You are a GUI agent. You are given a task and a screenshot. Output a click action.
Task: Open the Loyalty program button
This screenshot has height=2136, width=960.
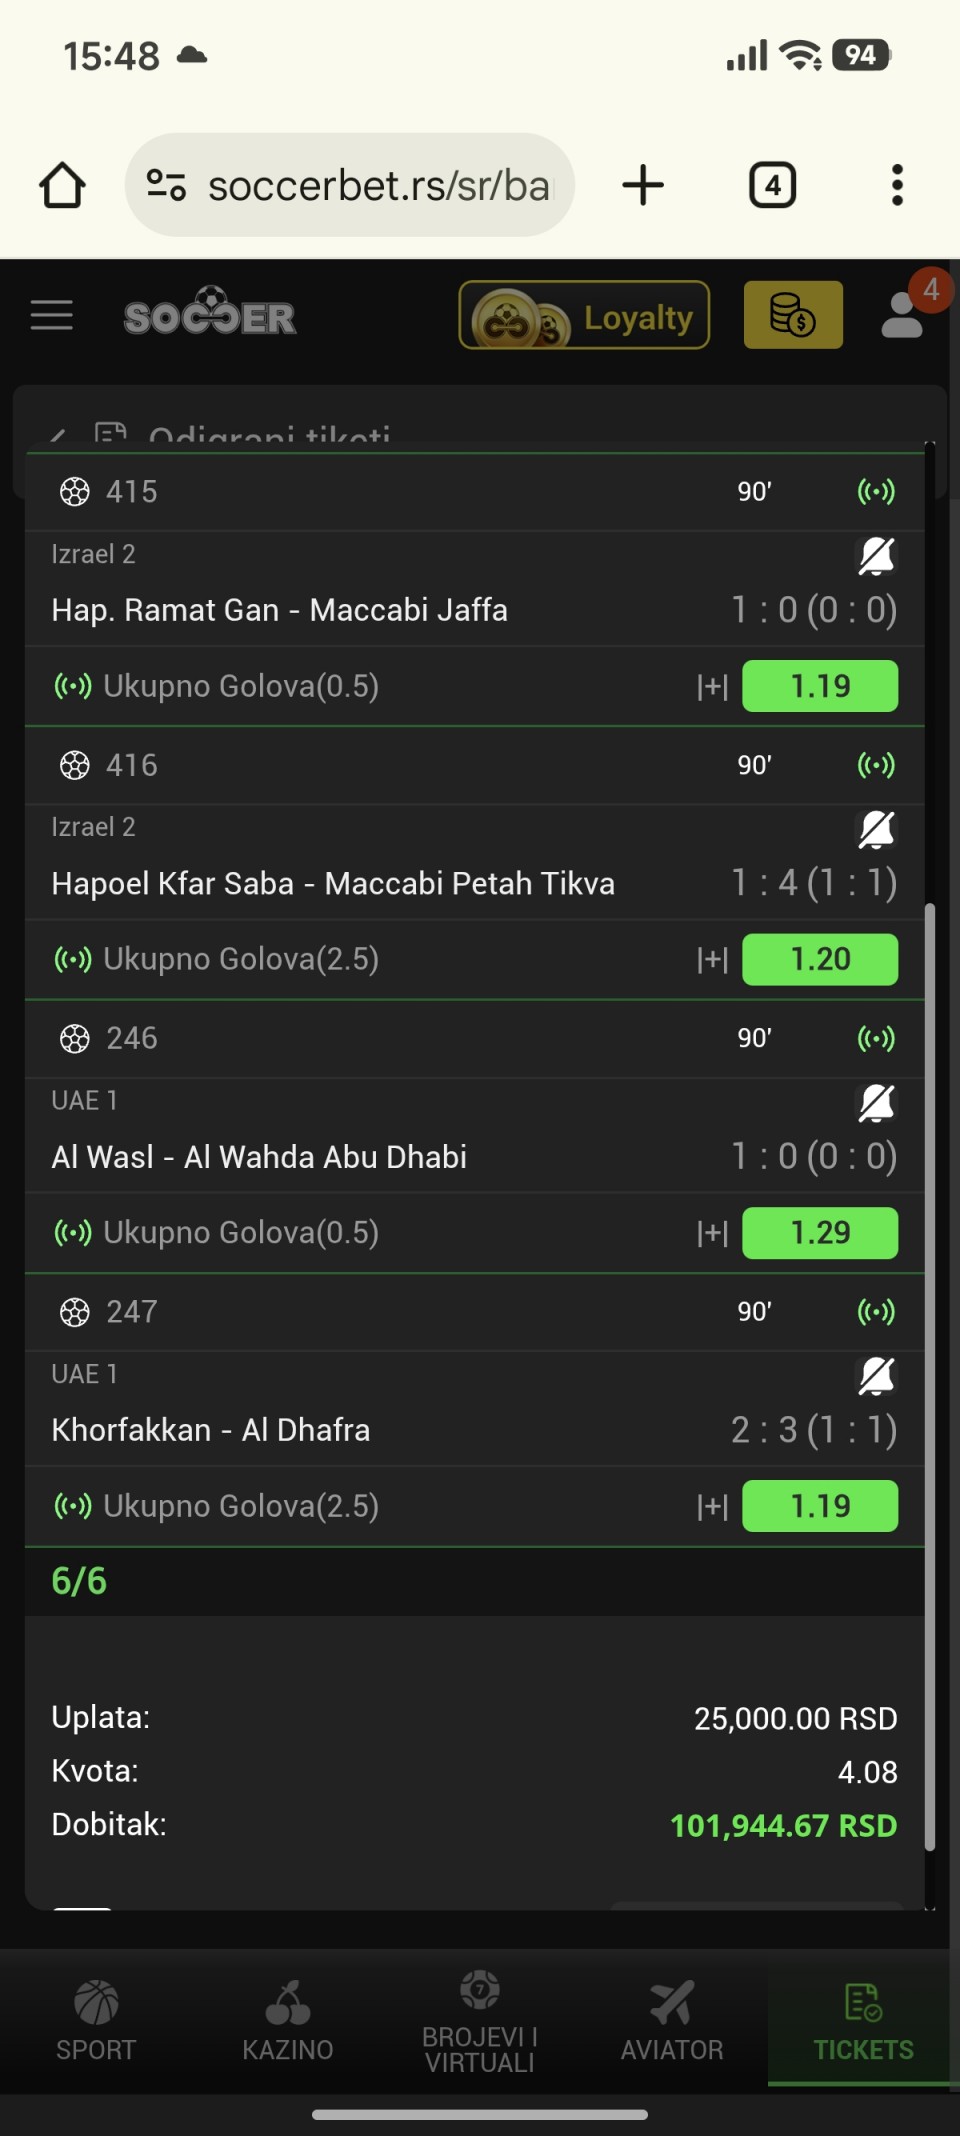click(584, 316)
